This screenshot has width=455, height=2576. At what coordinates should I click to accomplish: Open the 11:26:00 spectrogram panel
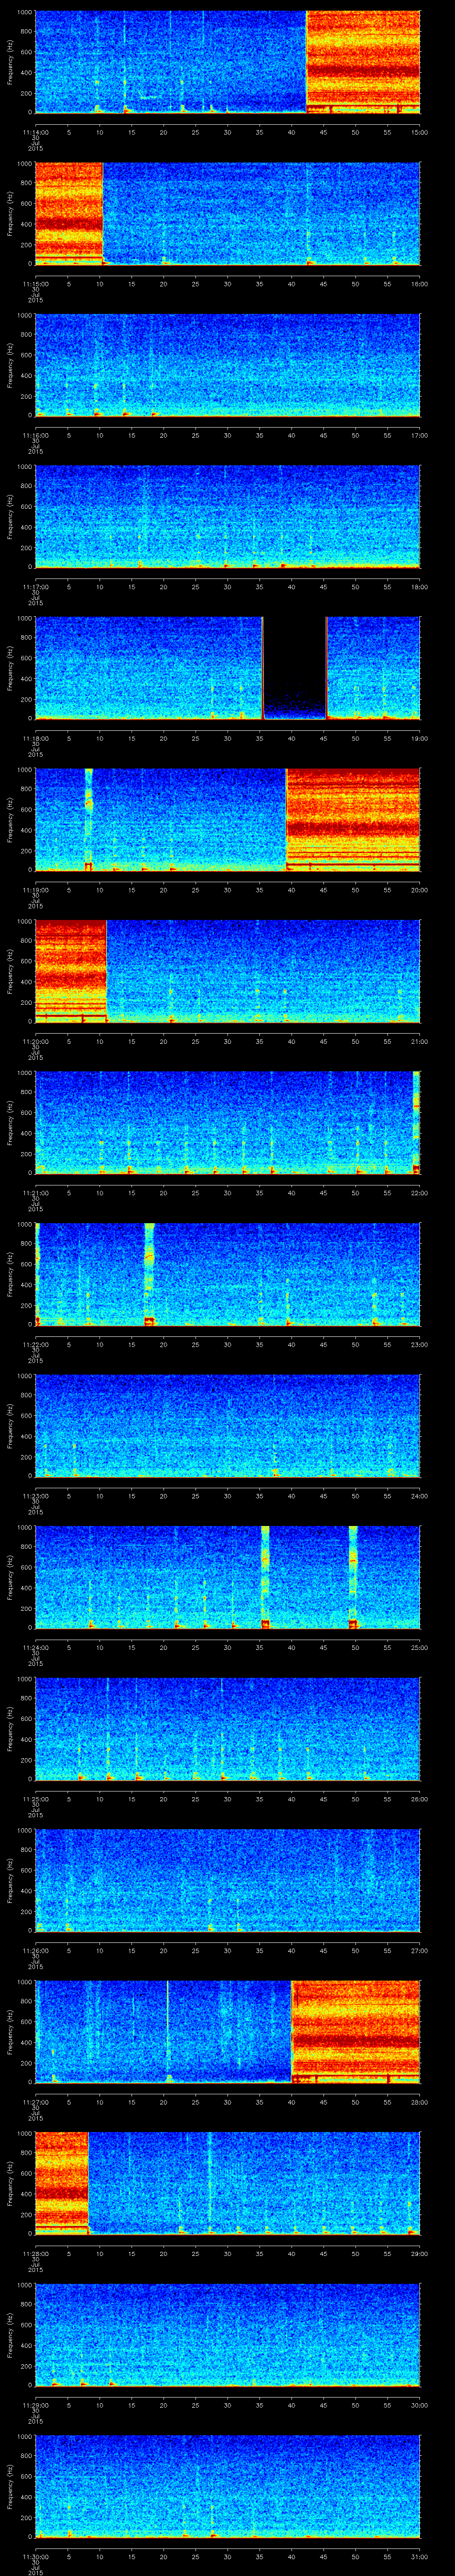[227, 1880]
